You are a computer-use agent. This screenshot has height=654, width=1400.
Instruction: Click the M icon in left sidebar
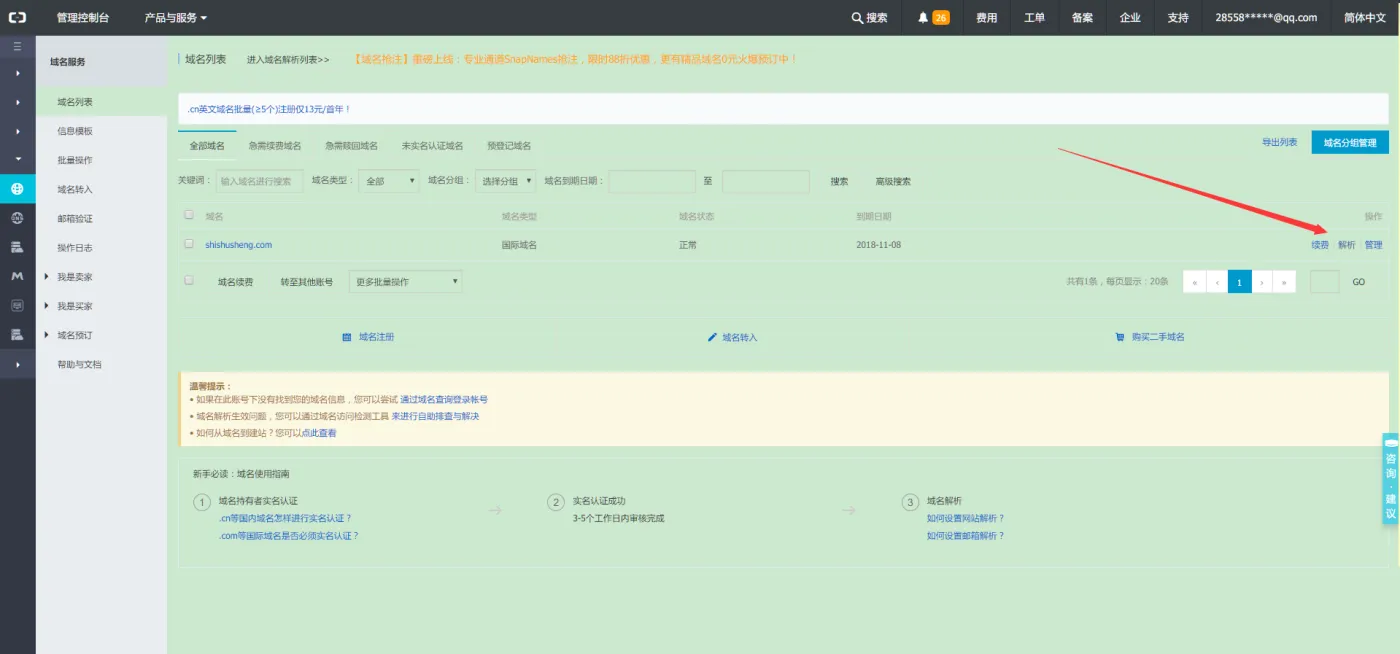pyautogui.click(x=17, y=276)
